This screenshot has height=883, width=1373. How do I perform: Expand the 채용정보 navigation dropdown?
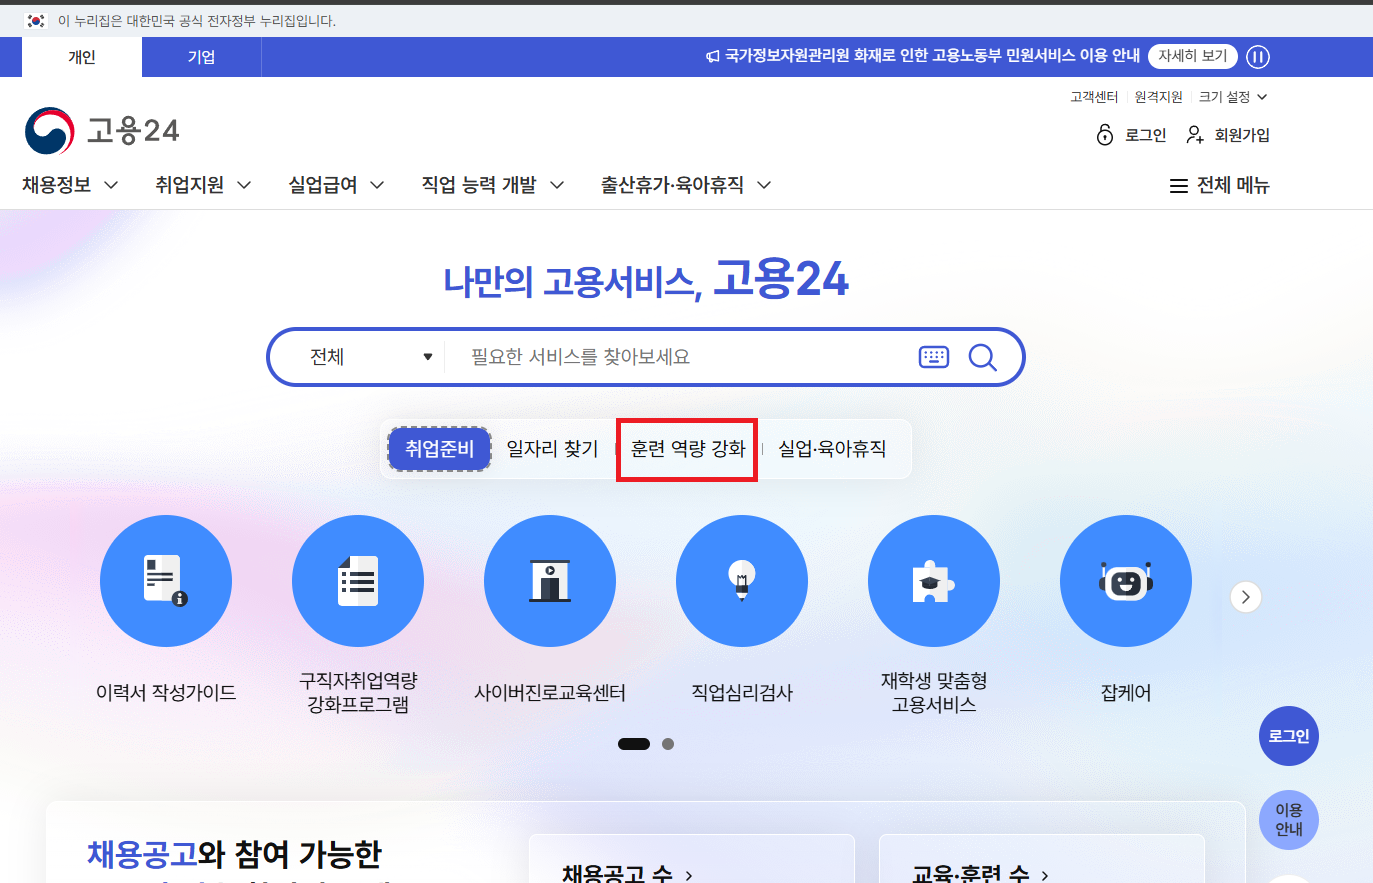[x=70, y=185]
